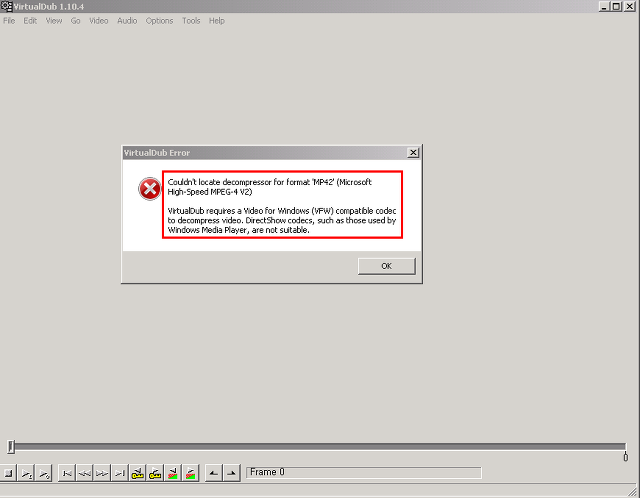Open the Help menu

217,20
